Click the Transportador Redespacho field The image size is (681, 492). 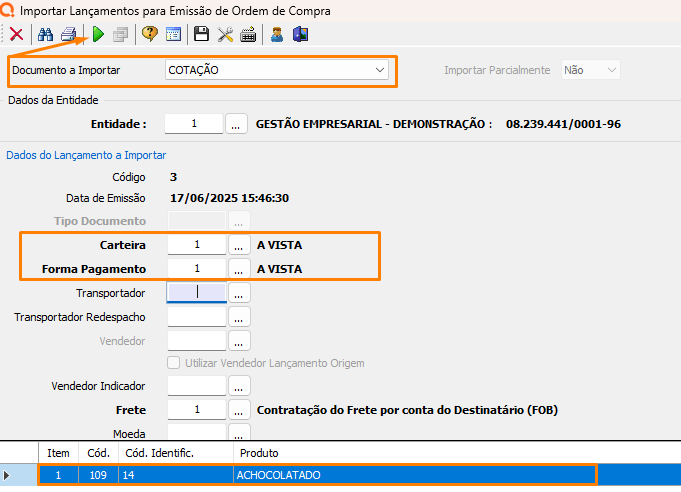pos(197,317)
